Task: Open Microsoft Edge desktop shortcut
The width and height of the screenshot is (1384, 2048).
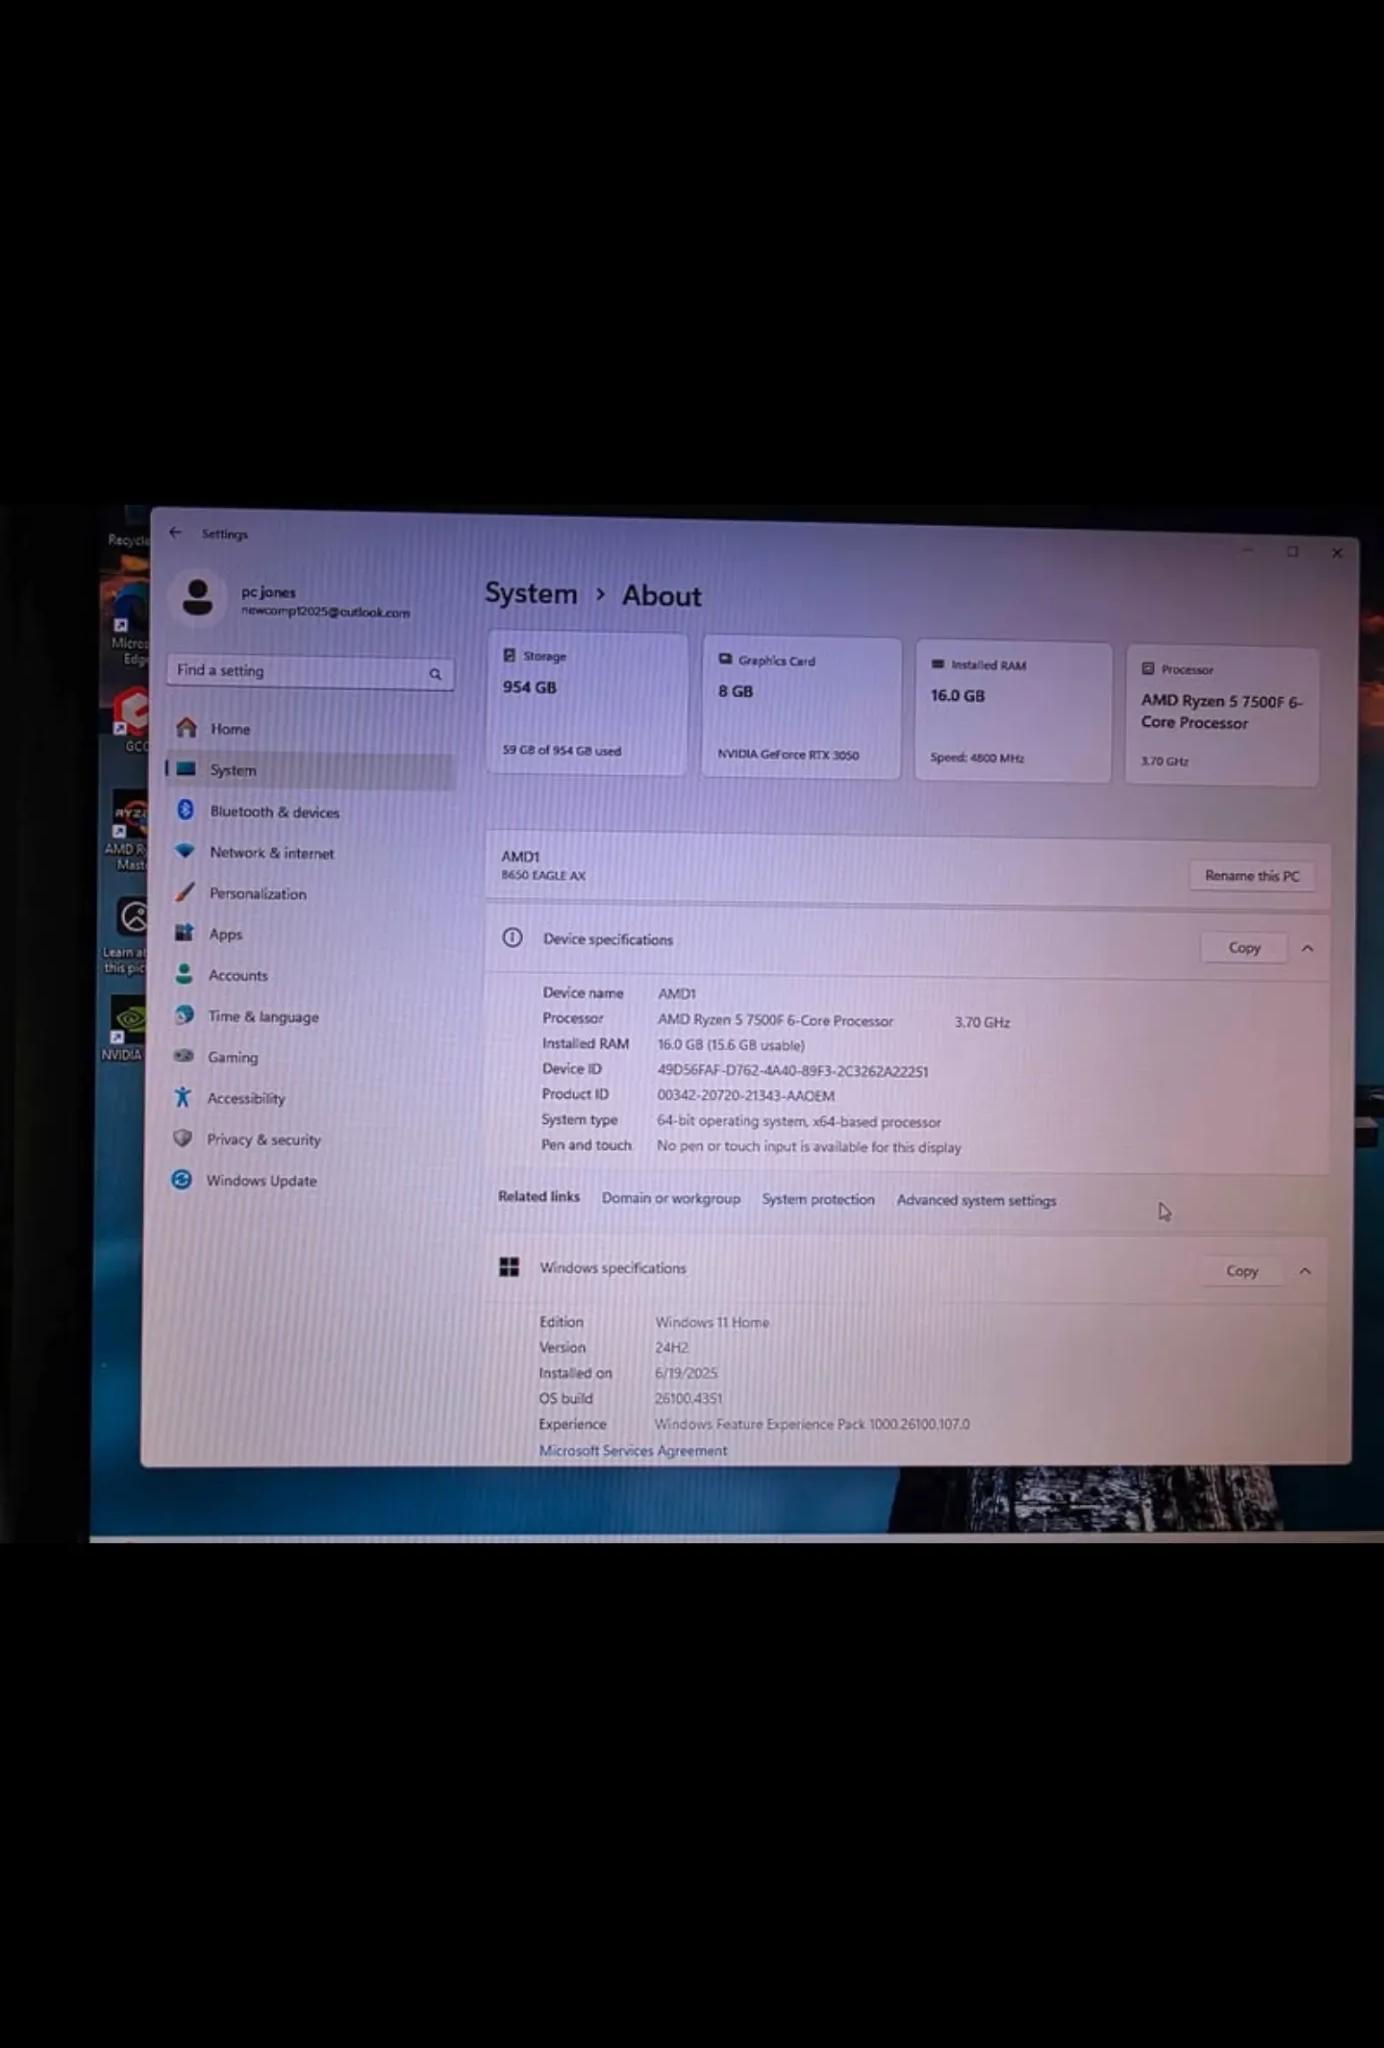Action: pos(129,625)
